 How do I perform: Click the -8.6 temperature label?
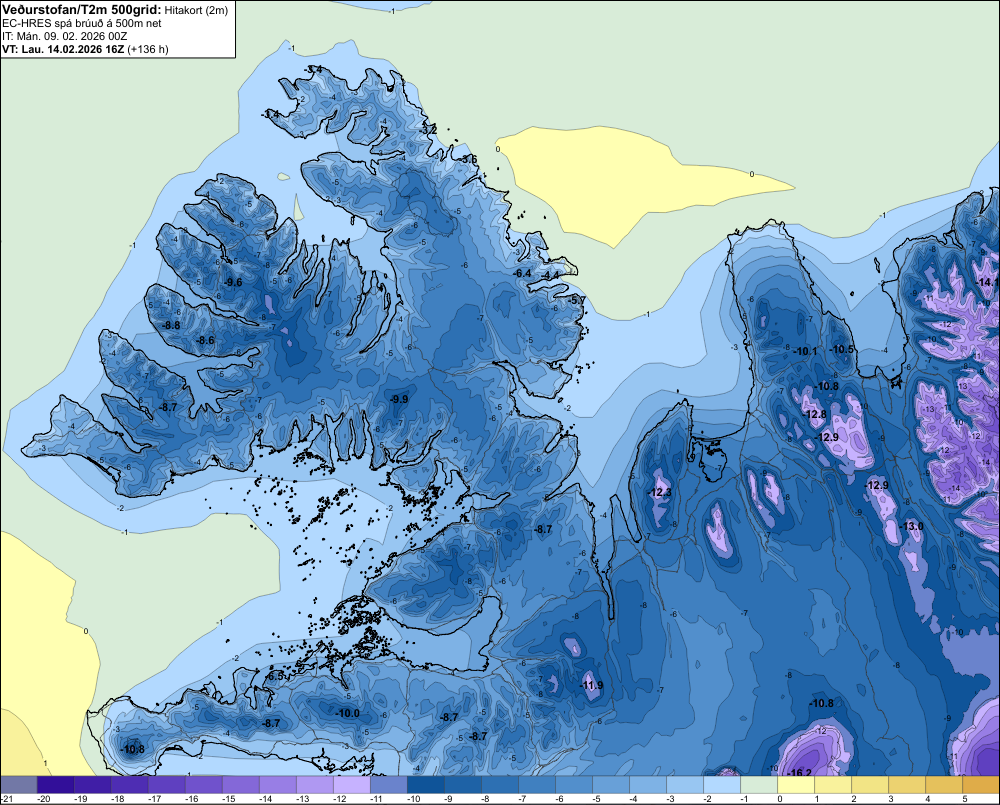pyautogui.click(x=205, y=341)
